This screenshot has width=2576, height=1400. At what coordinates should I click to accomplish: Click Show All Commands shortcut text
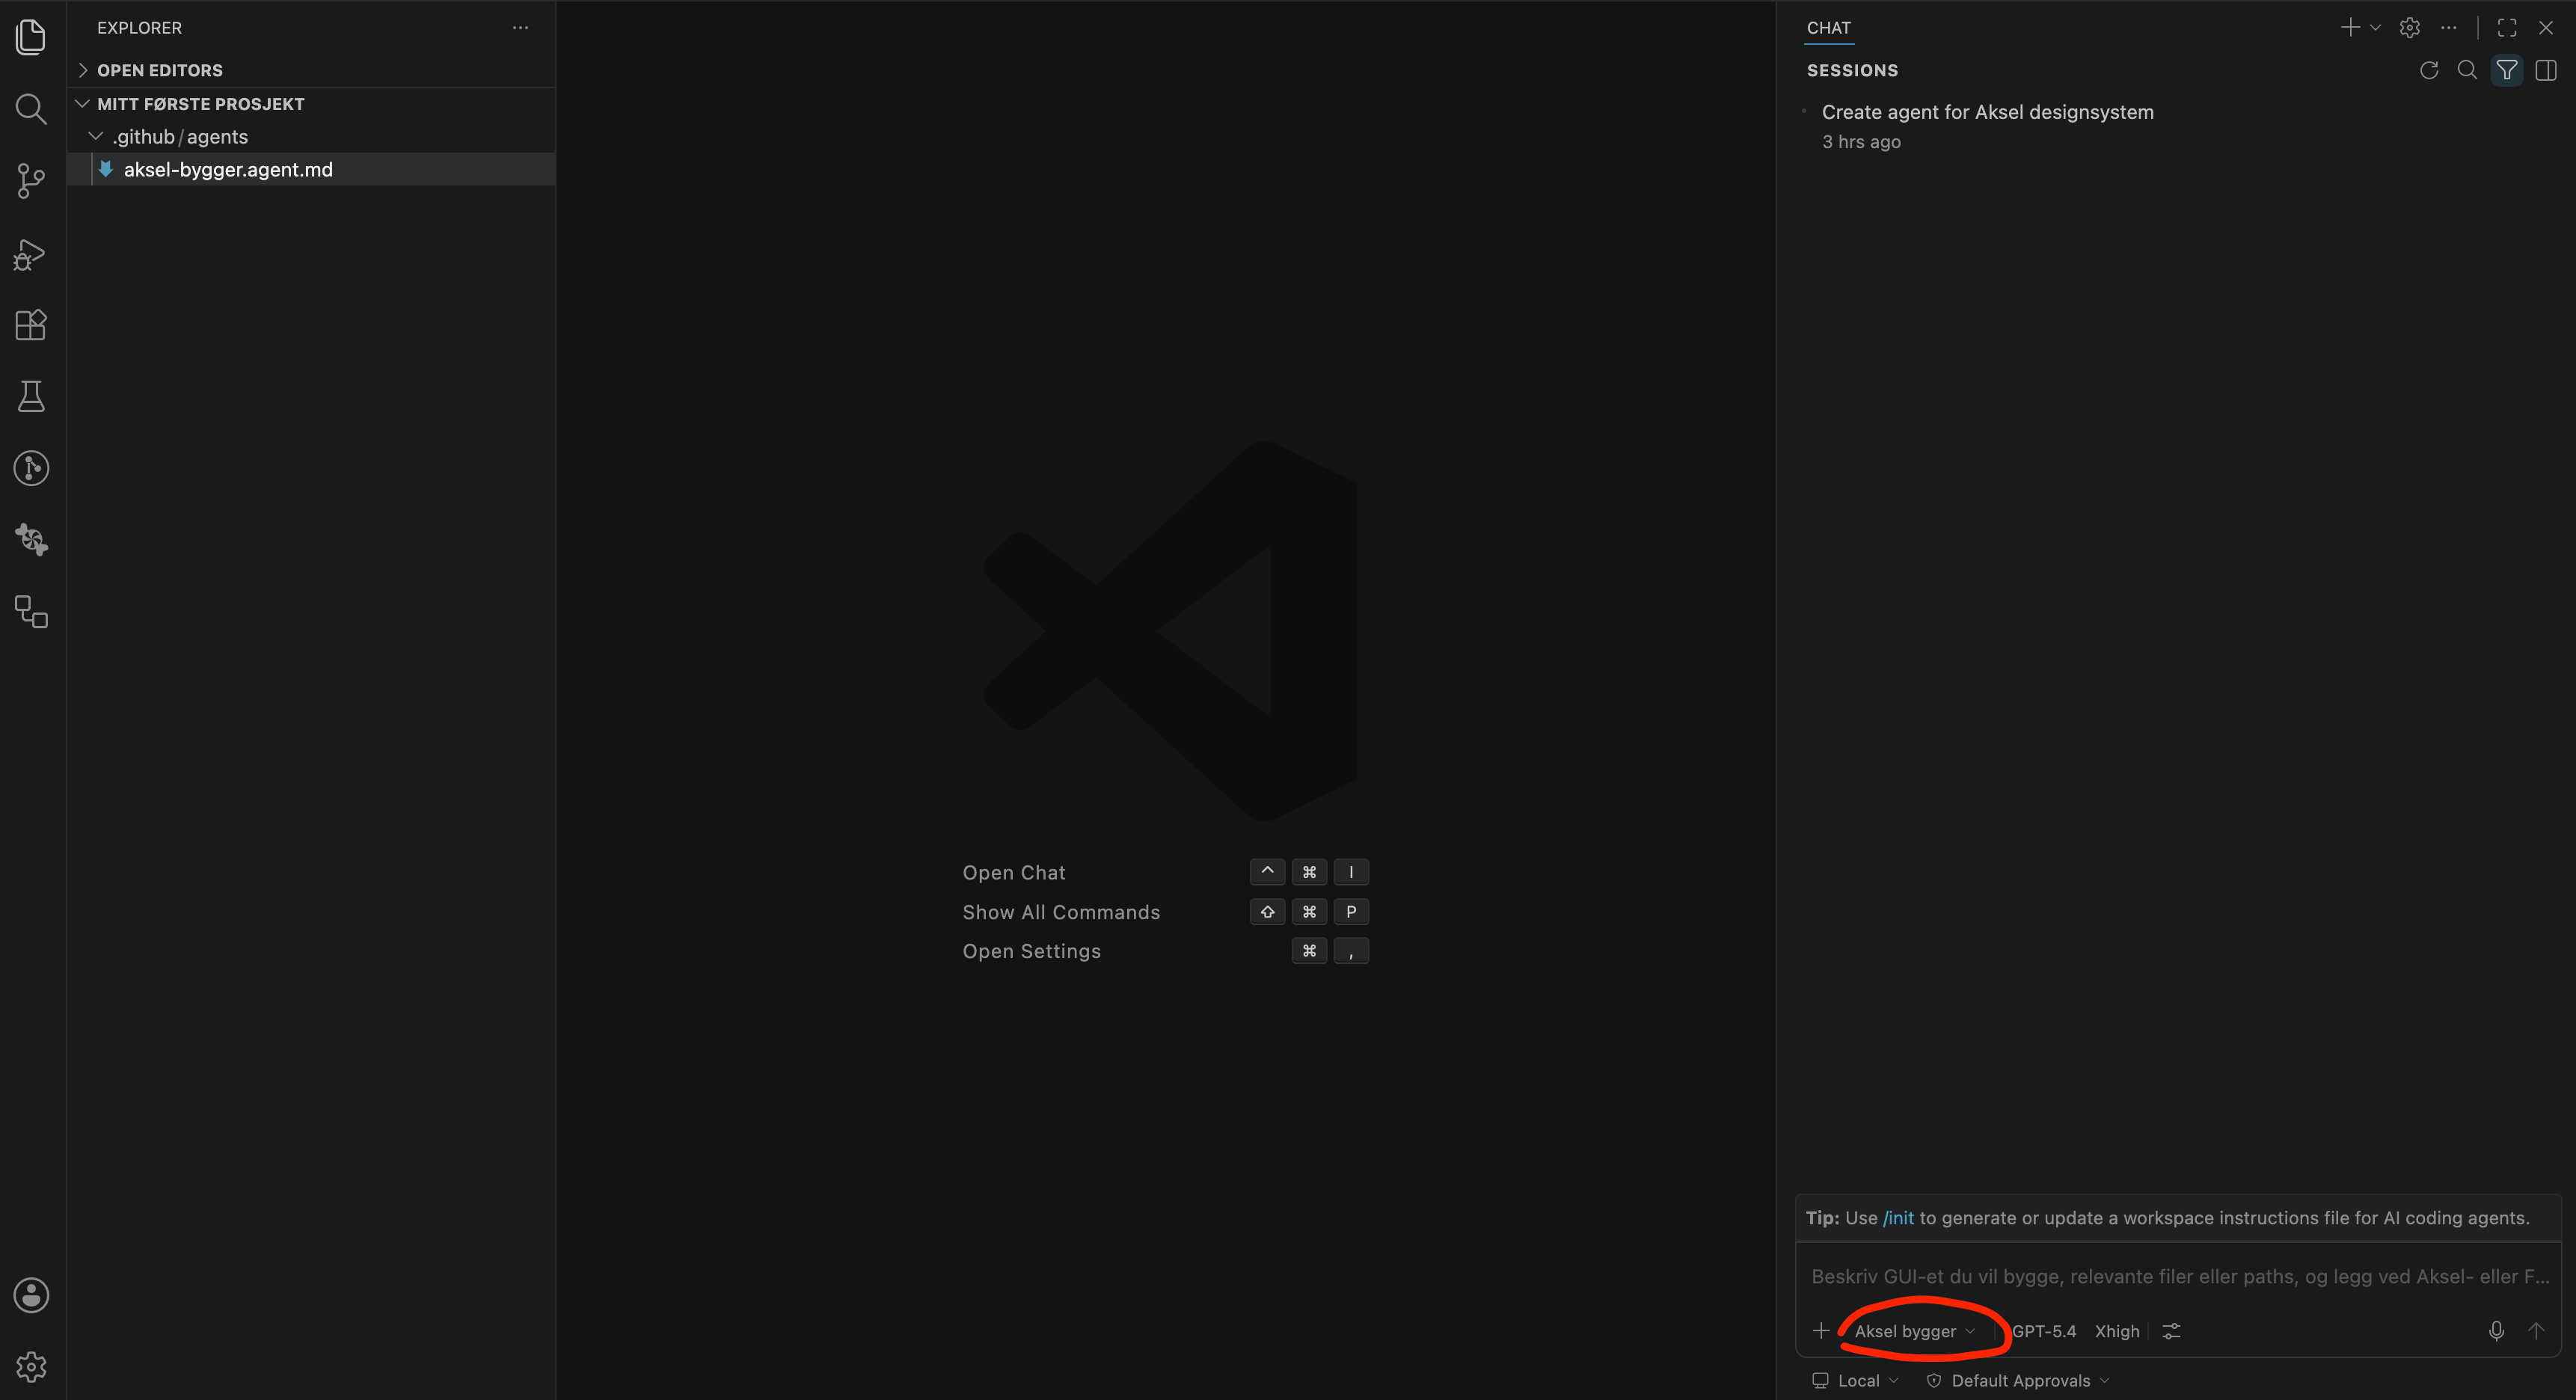pos(1061,912)
